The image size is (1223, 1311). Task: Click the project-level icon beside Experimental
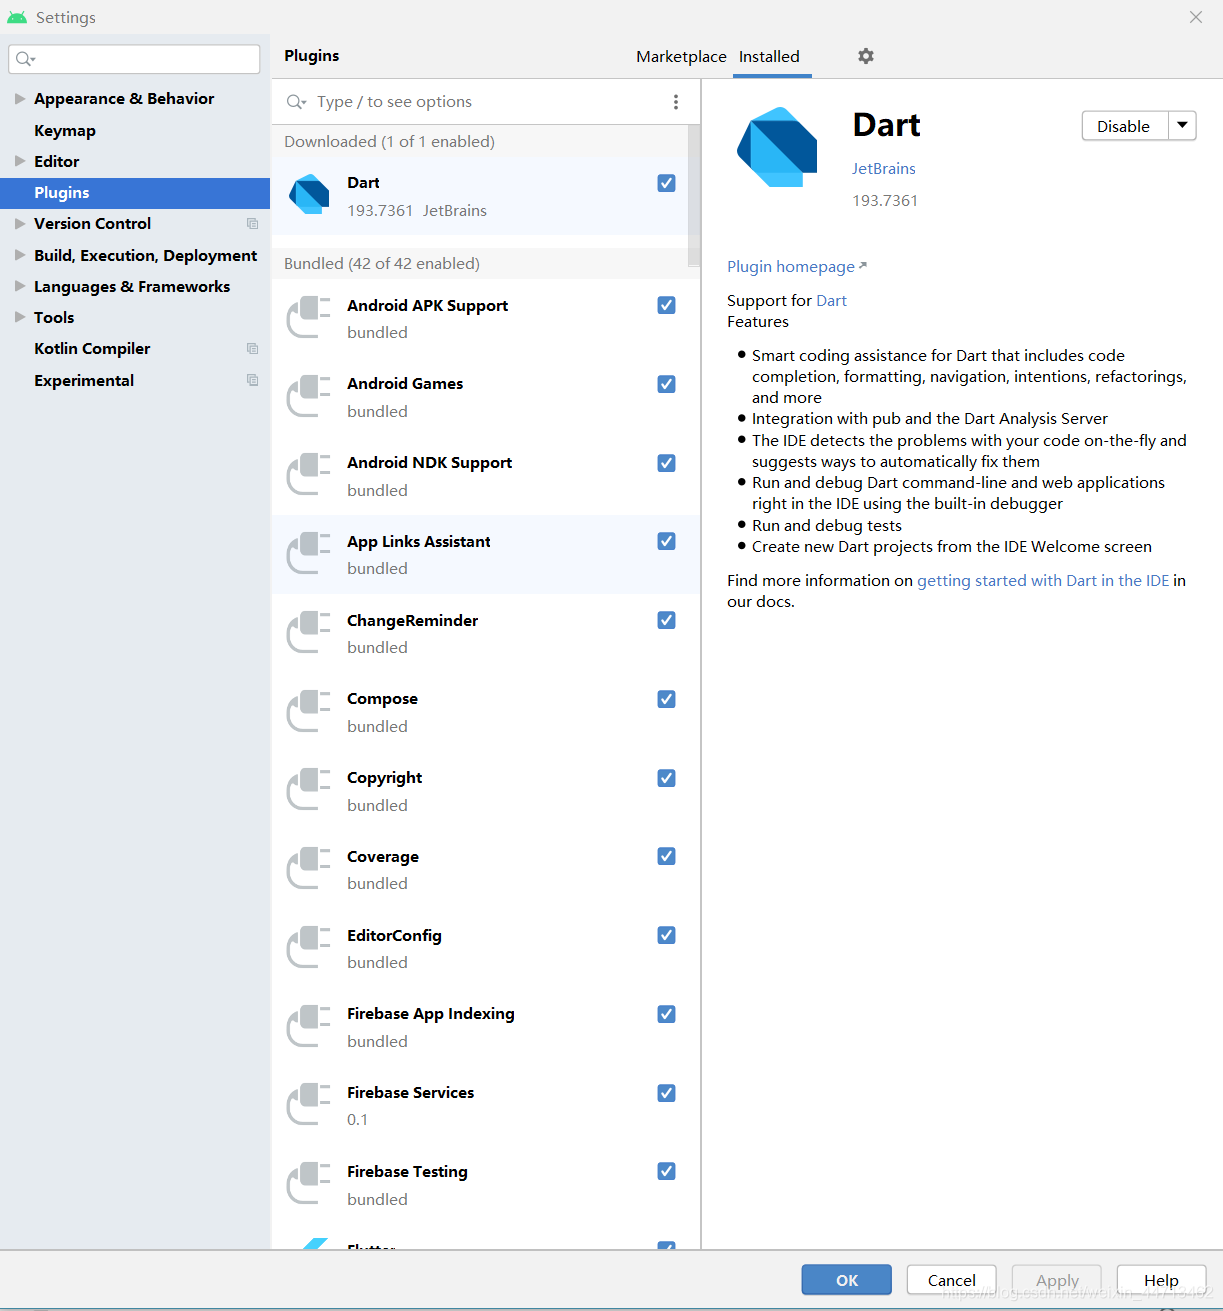[x=252, y=380]
